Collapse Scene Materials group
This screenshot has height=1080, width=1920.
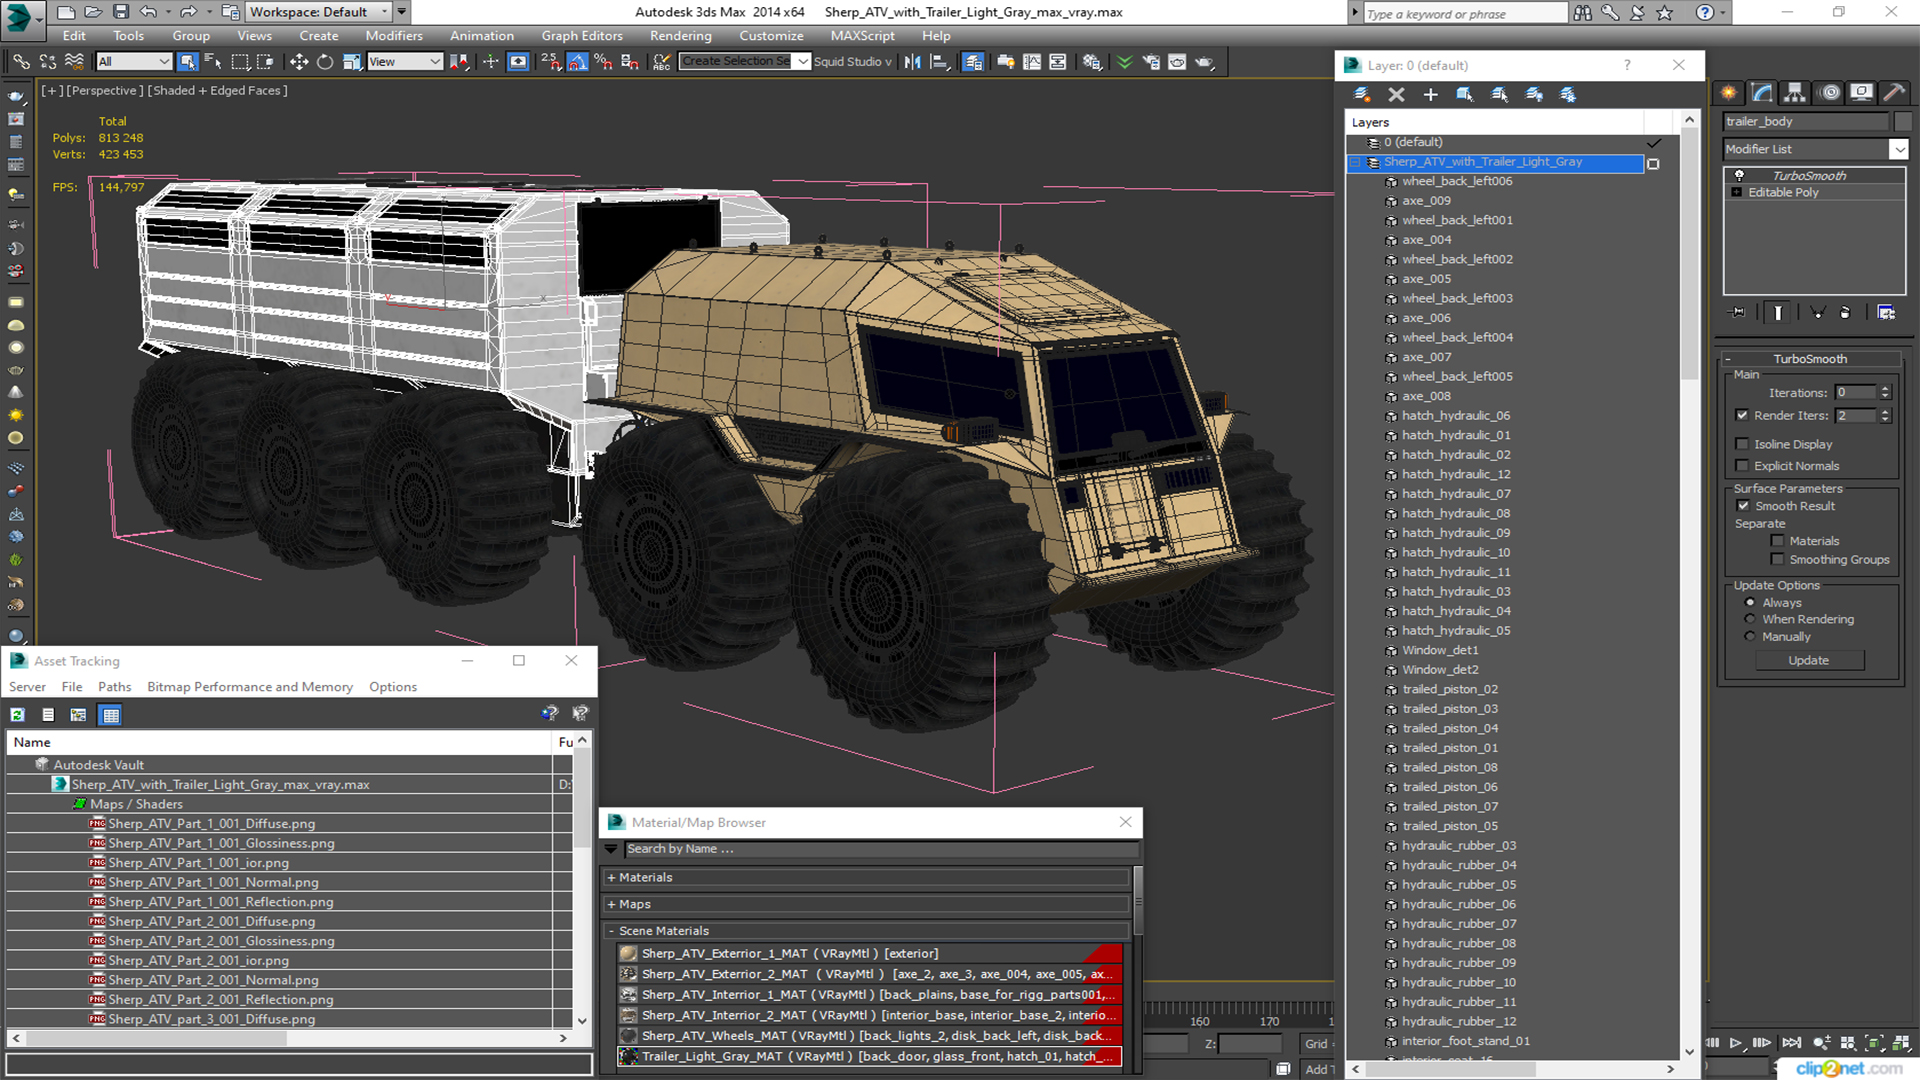click(x=611, y=931)
